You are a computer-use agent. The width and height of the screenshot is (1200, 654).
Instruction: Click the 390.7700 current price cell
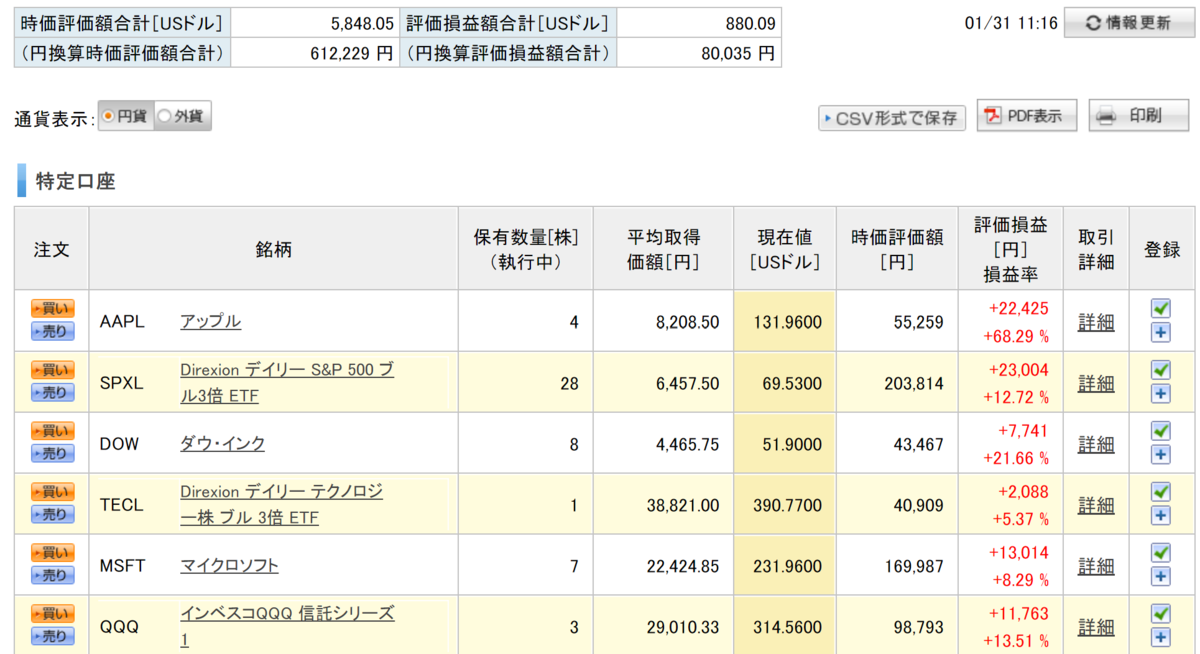click(x=785, y=505)
